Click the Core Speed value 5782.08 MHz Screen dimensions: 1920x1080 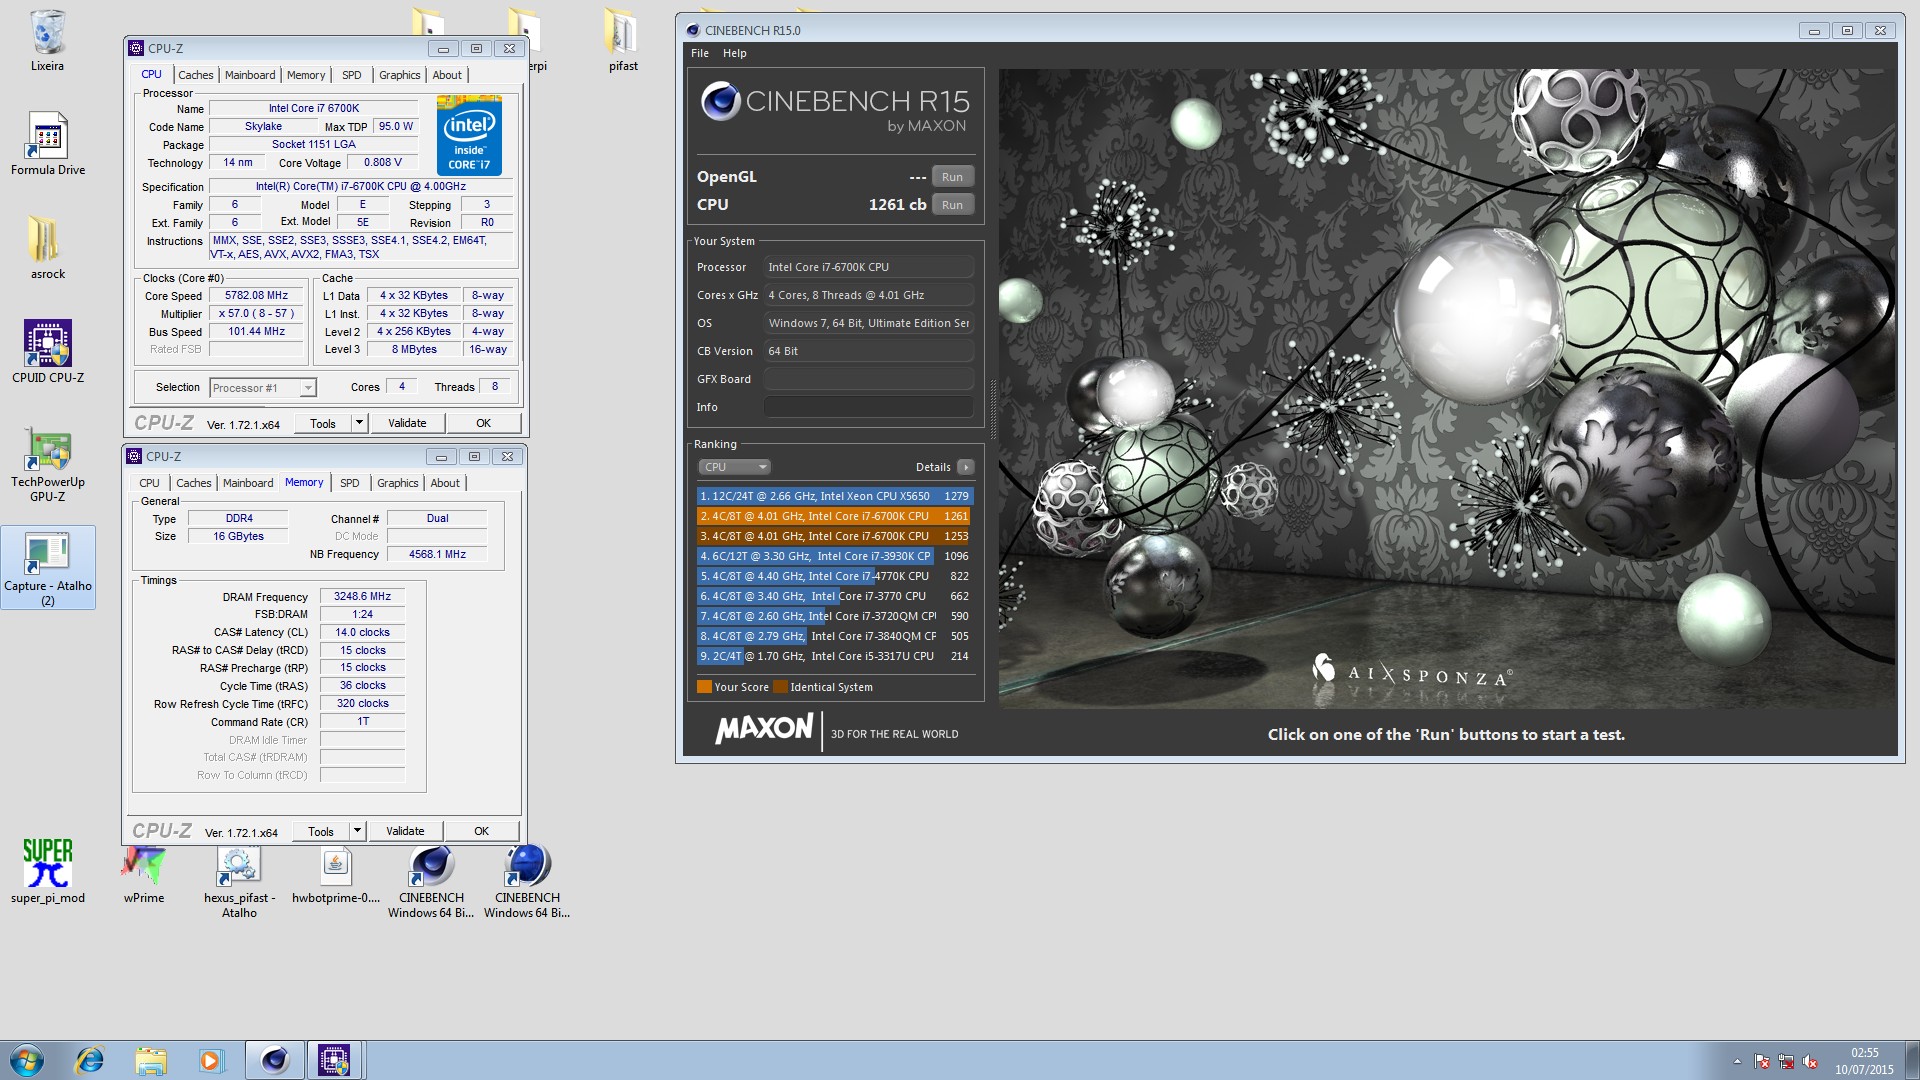(256, 296)
